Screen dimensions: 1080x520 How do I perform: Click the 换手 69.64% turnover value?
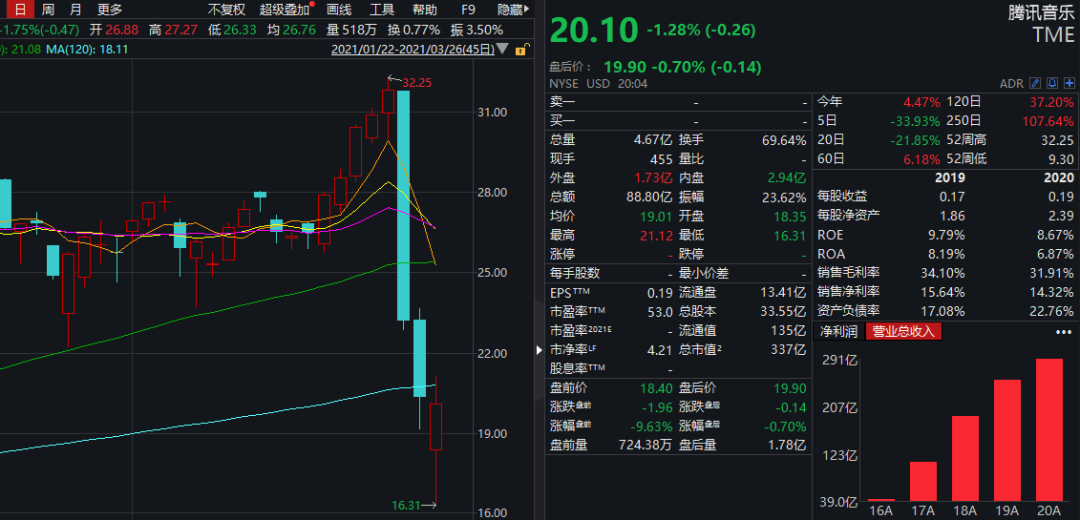[784, 140]
